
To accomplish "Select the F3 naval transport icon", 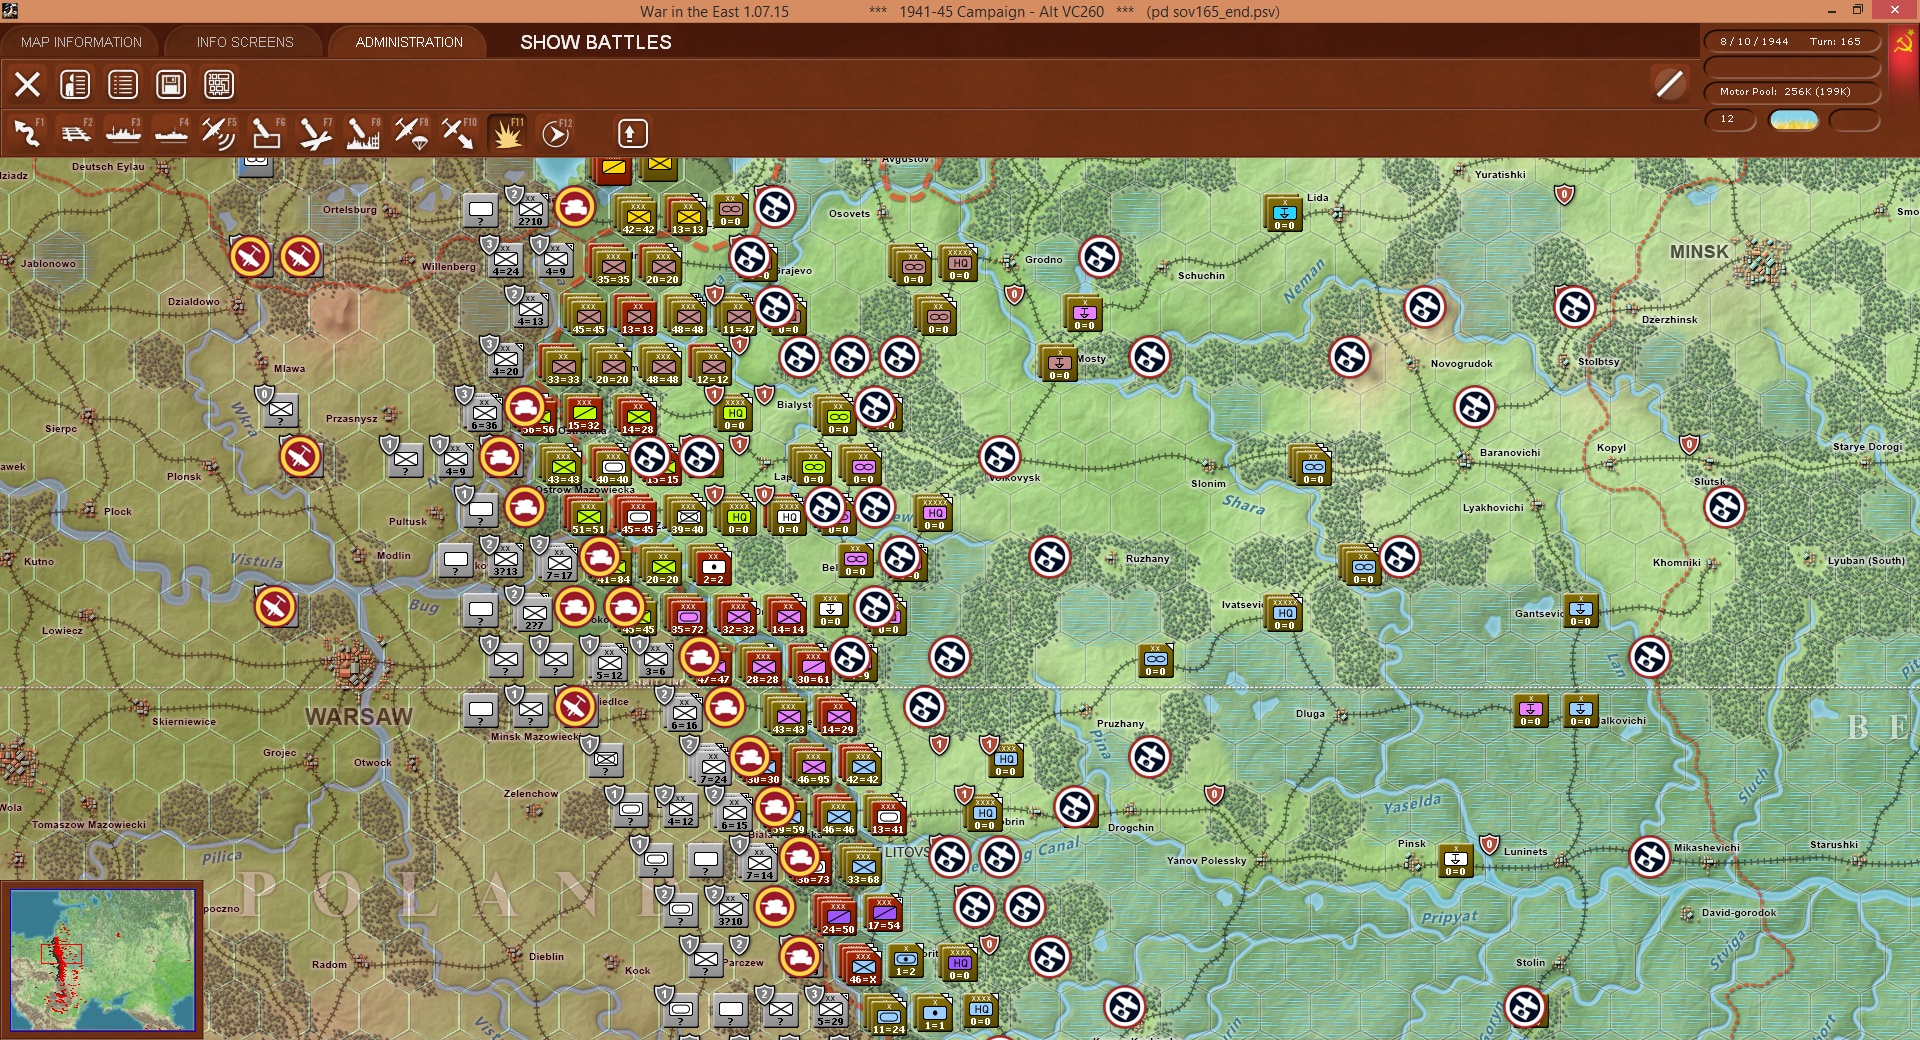I will [123, 133].
